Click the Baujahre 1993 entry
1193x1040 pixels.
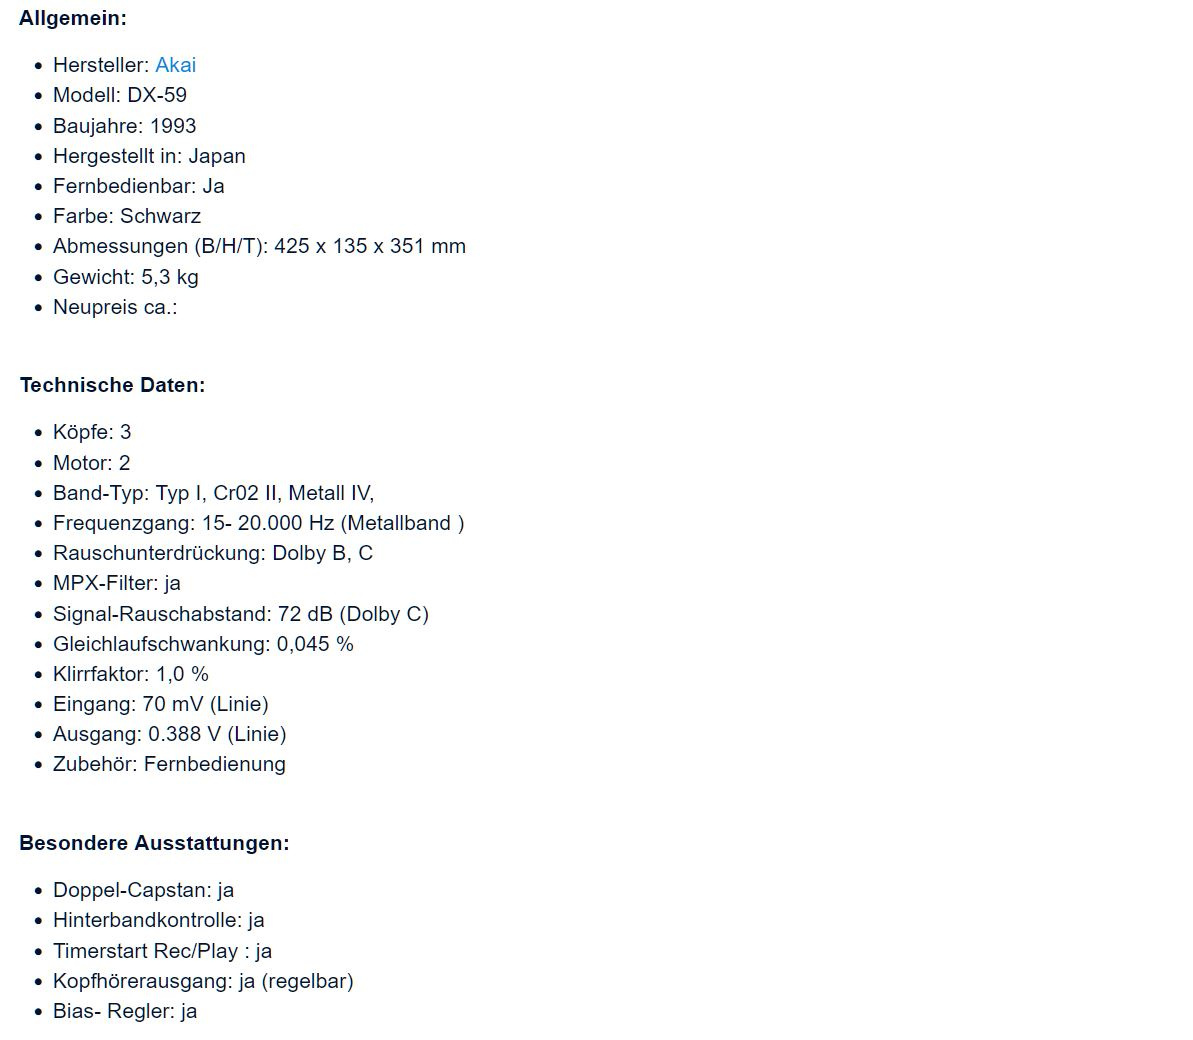125,126
